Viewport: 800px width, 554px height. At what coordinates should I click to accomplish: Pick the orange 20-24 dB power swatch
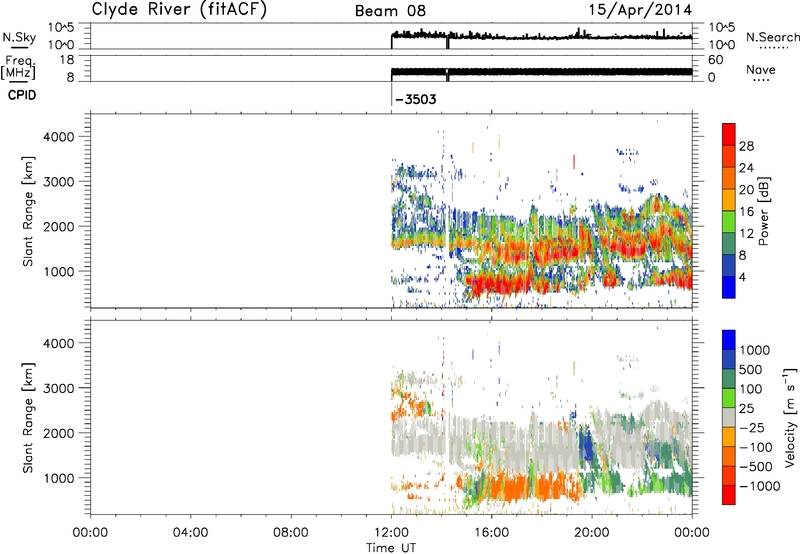[729, 179]
